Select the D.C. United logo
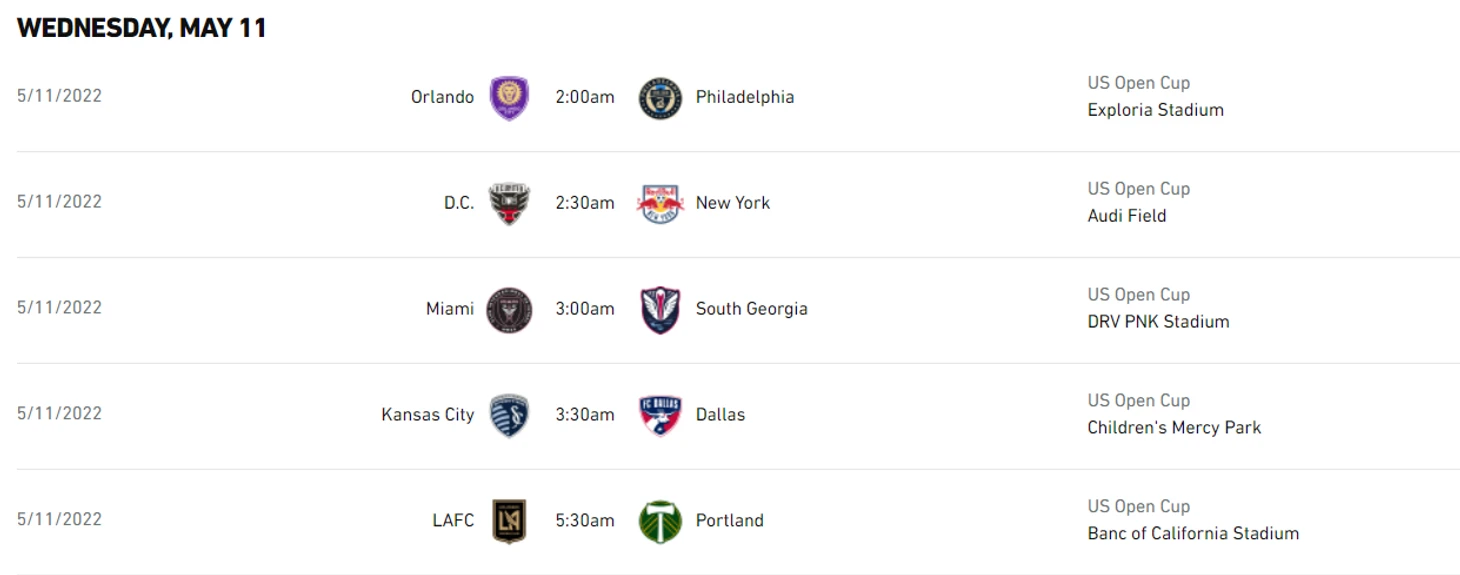 [509, 204]
